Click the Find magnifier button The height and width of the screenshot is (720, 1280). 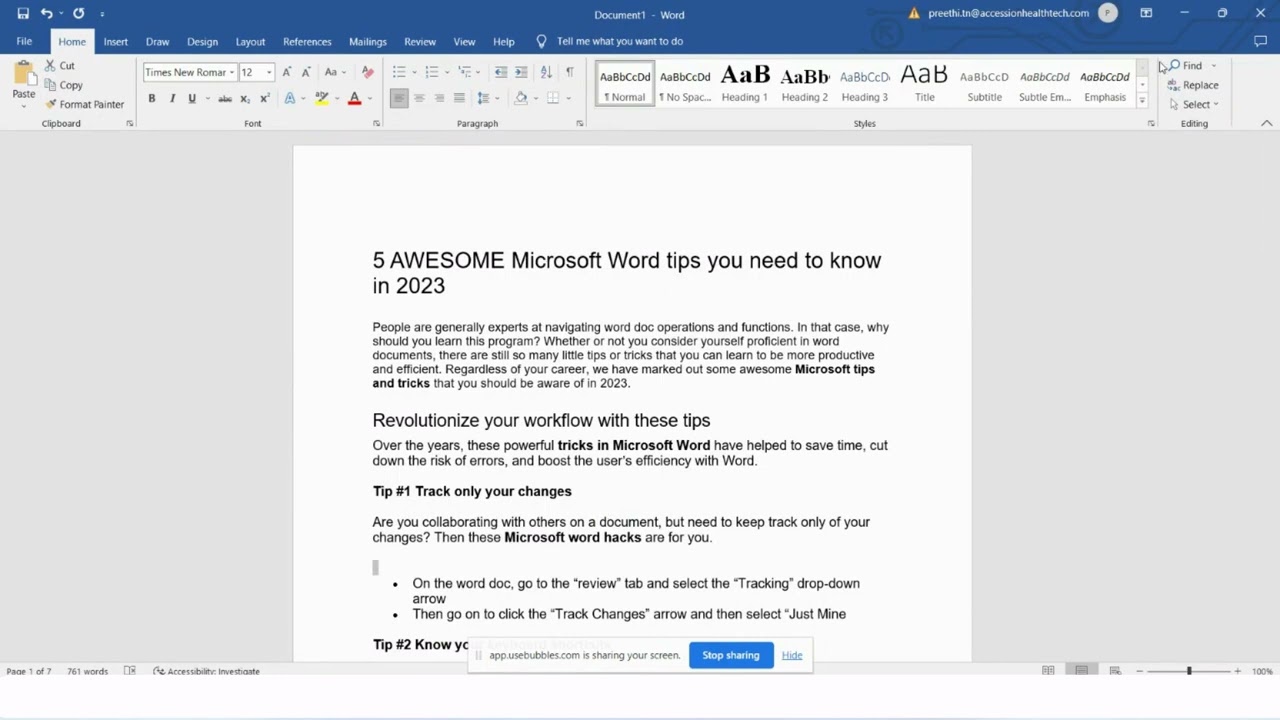tap(1186, 66)
